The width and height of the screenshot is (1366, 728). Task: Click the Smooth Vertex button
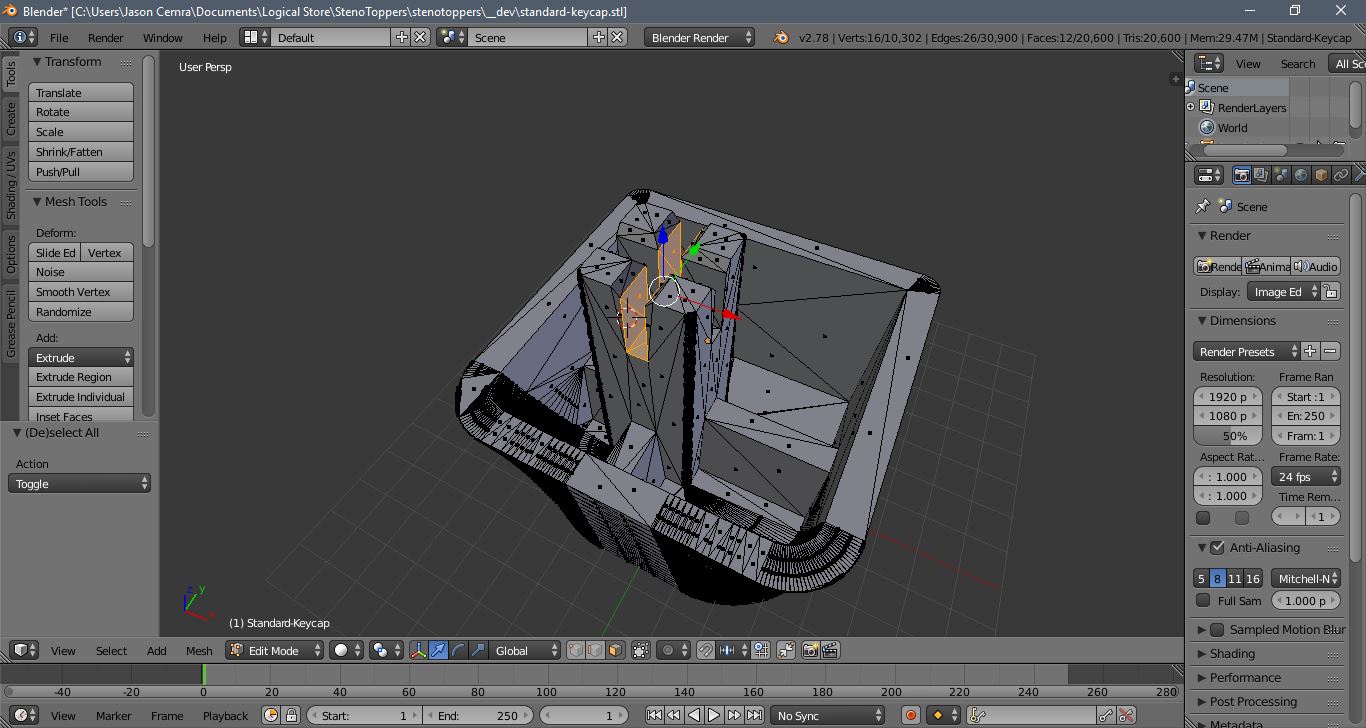click(80, 292)
